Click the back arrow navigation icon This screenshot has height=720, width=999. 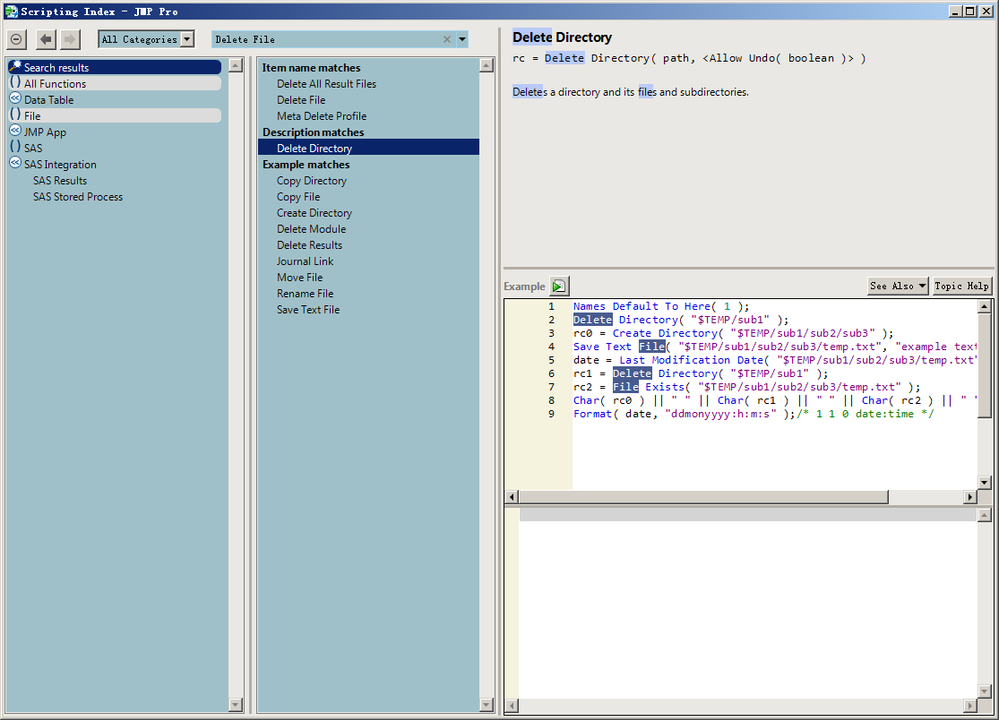click(46, 39)
